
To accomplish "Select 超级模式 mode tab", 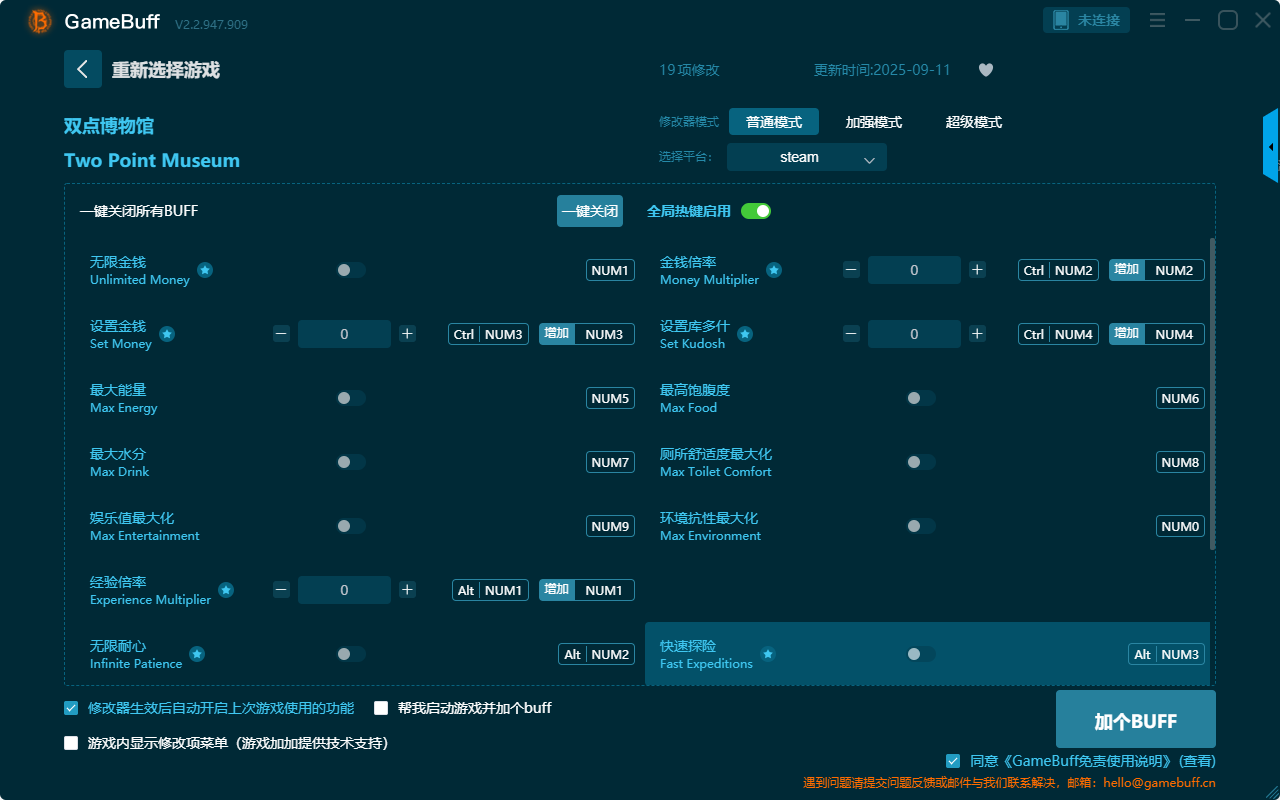I will [x=974, y=122].
